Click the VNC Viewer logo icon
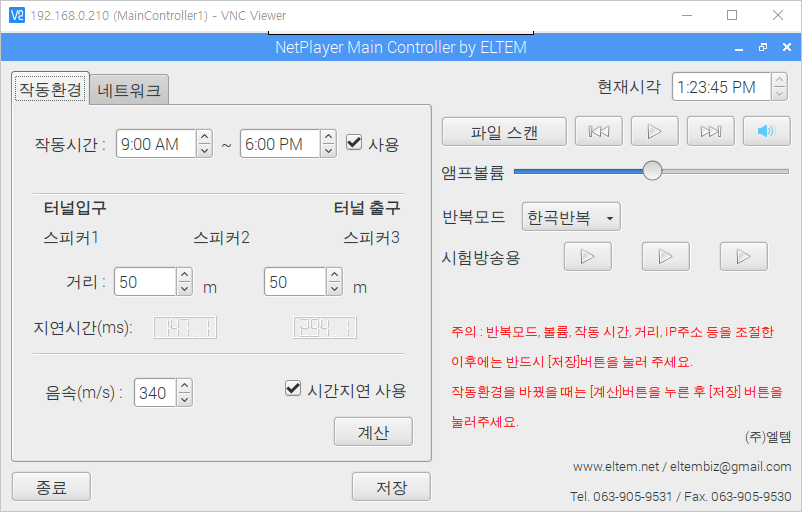802x512 pixels. 16,15
